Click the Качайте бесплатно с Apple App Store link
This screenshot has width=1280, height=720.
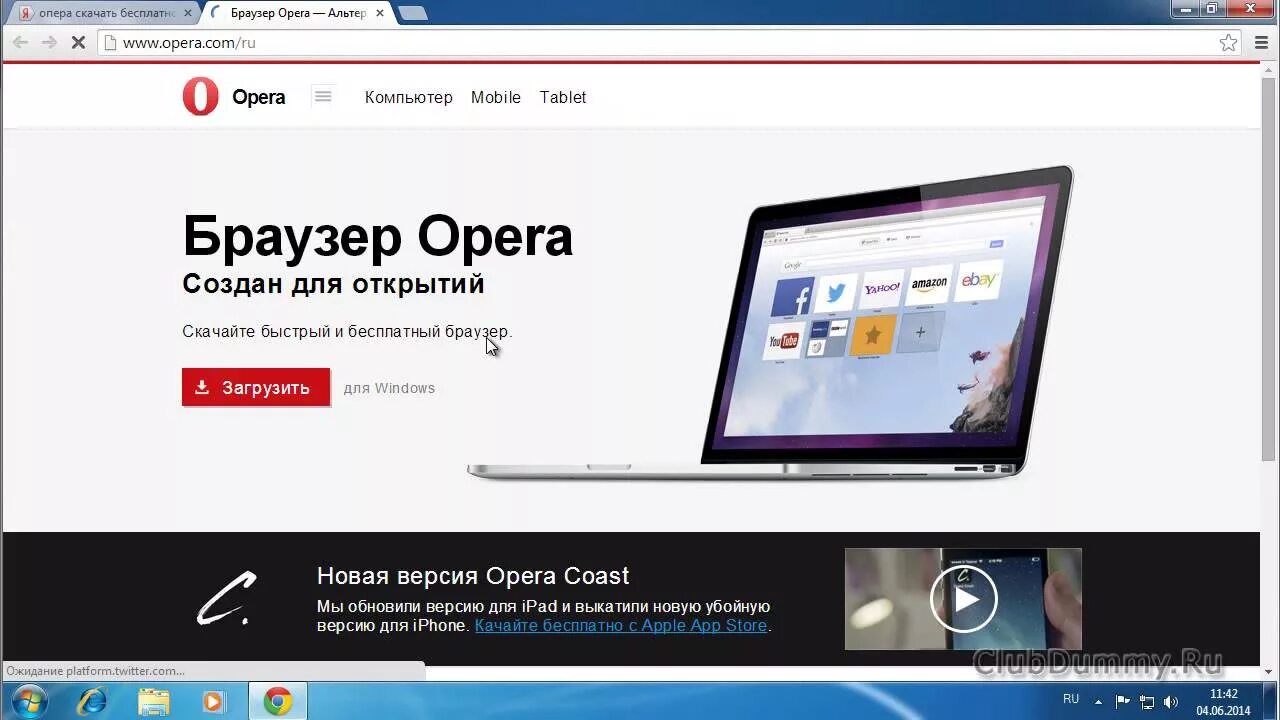pyautogui.click(x=621, y=625)
